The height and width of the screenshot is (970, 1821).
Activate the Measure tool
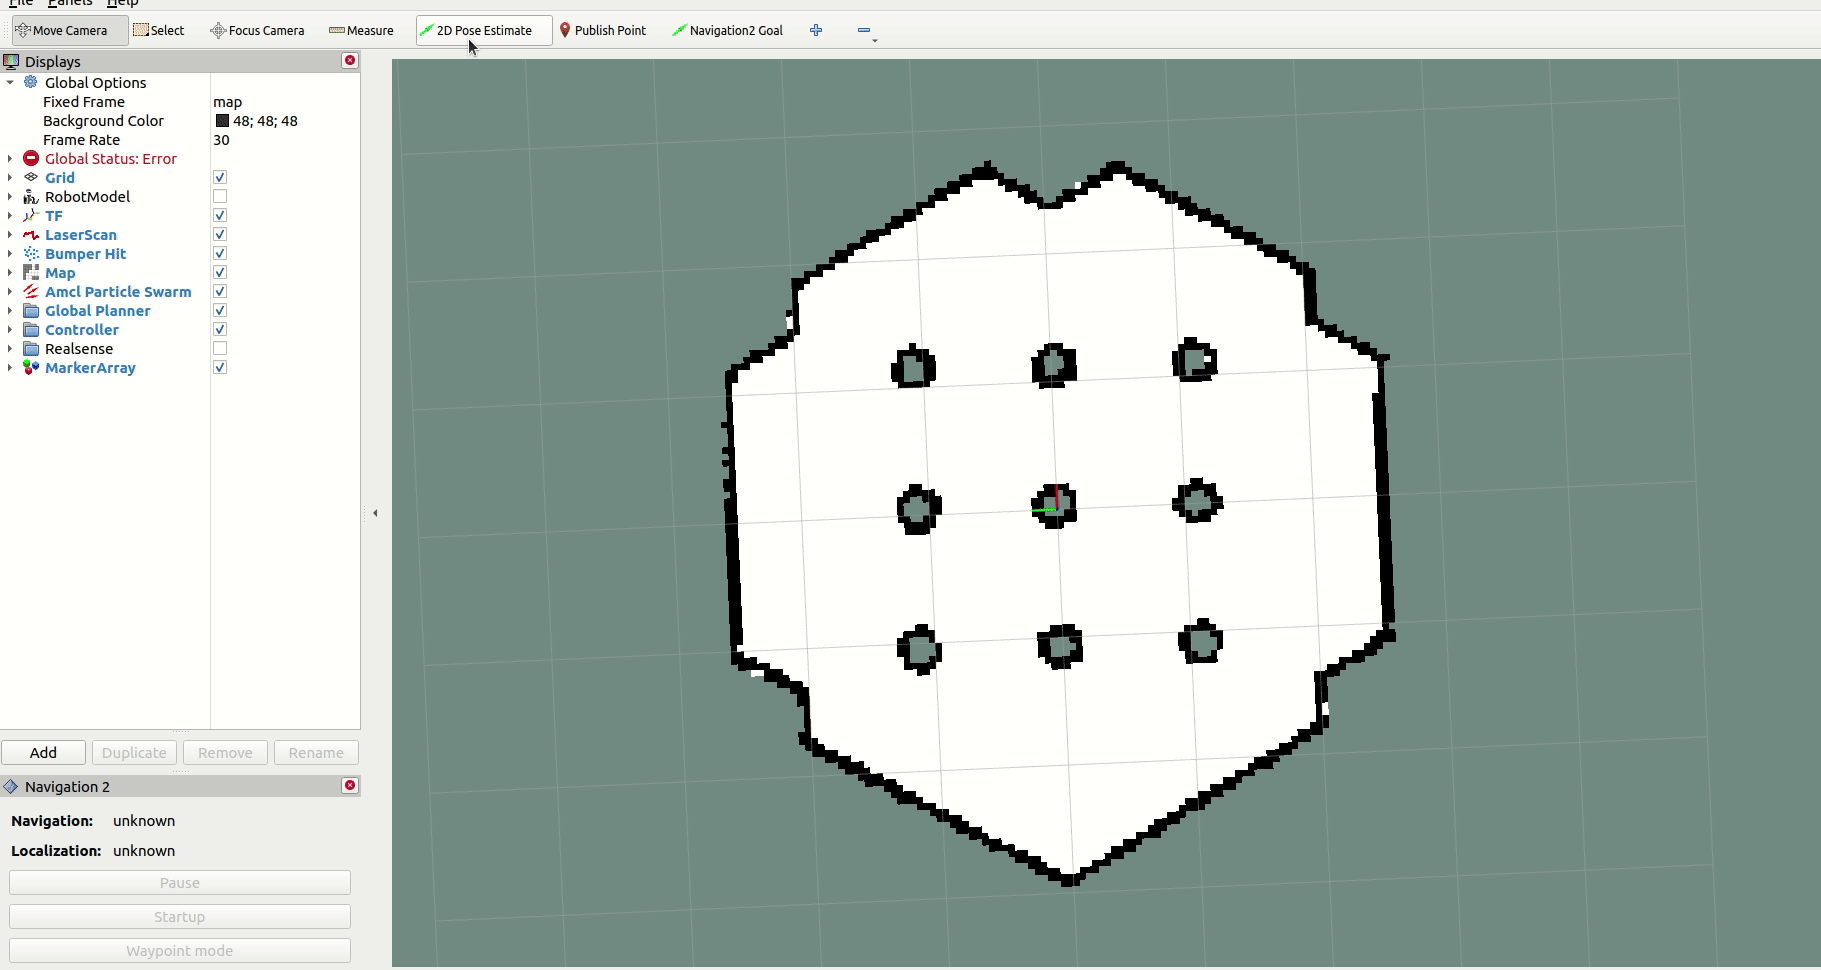(361, 30)
